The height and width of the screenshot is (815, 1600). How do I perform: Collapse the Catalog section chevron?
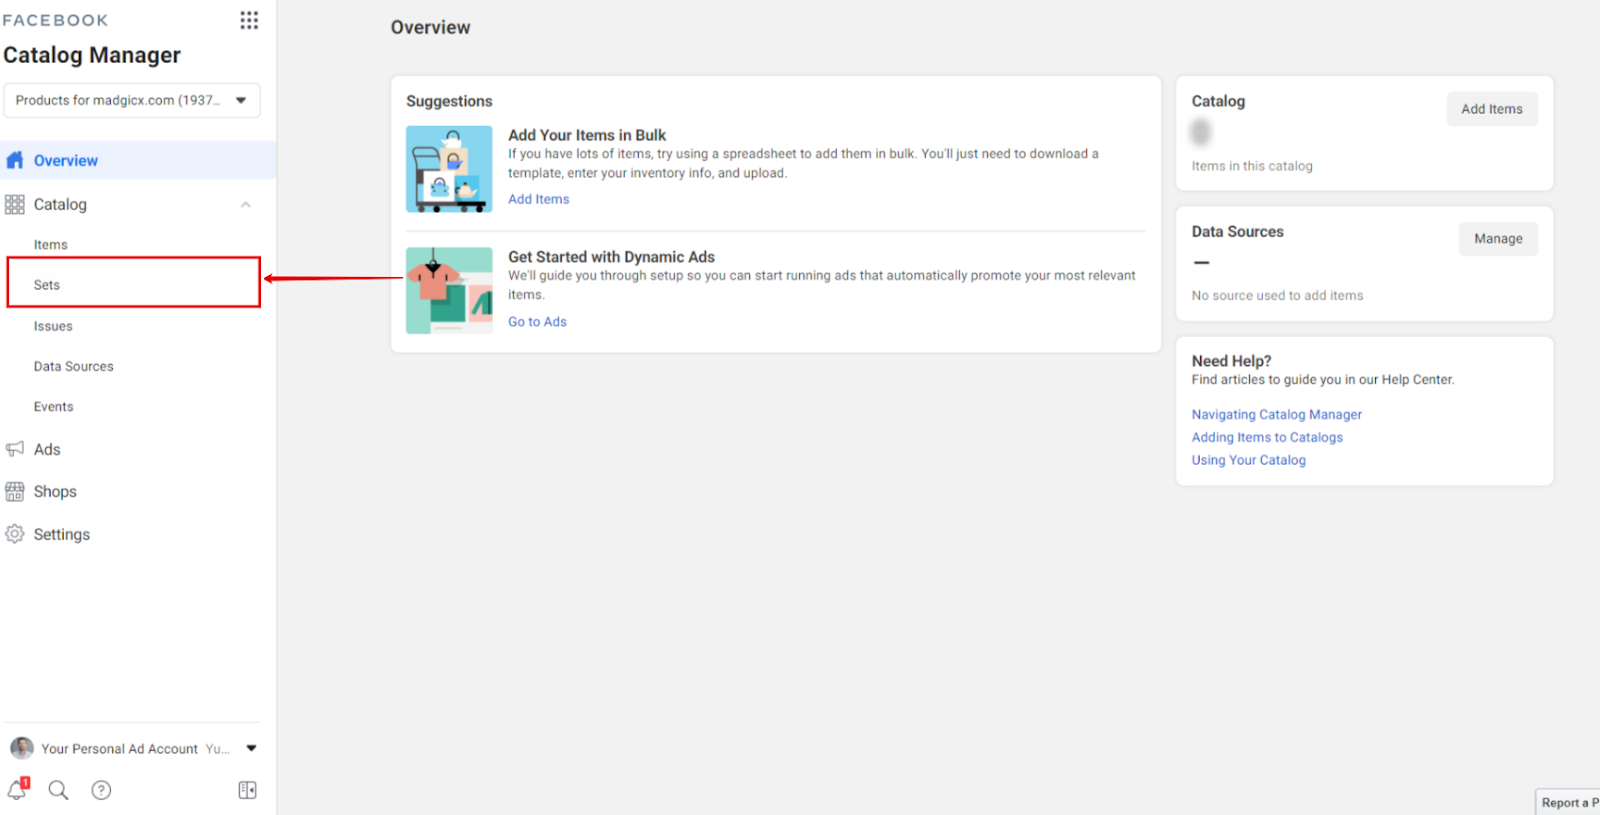coord(246,205)
